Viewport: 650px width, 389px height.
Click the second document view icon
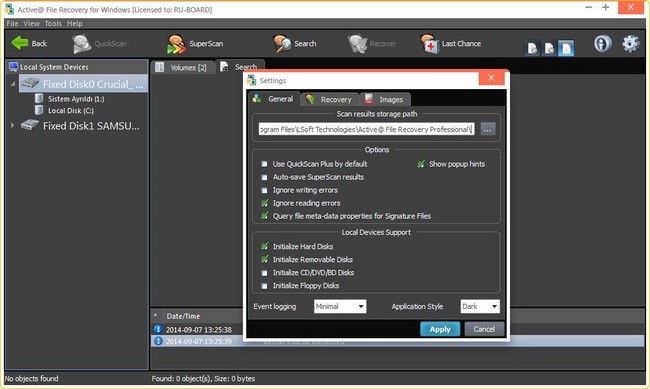[x=549, y=49]
